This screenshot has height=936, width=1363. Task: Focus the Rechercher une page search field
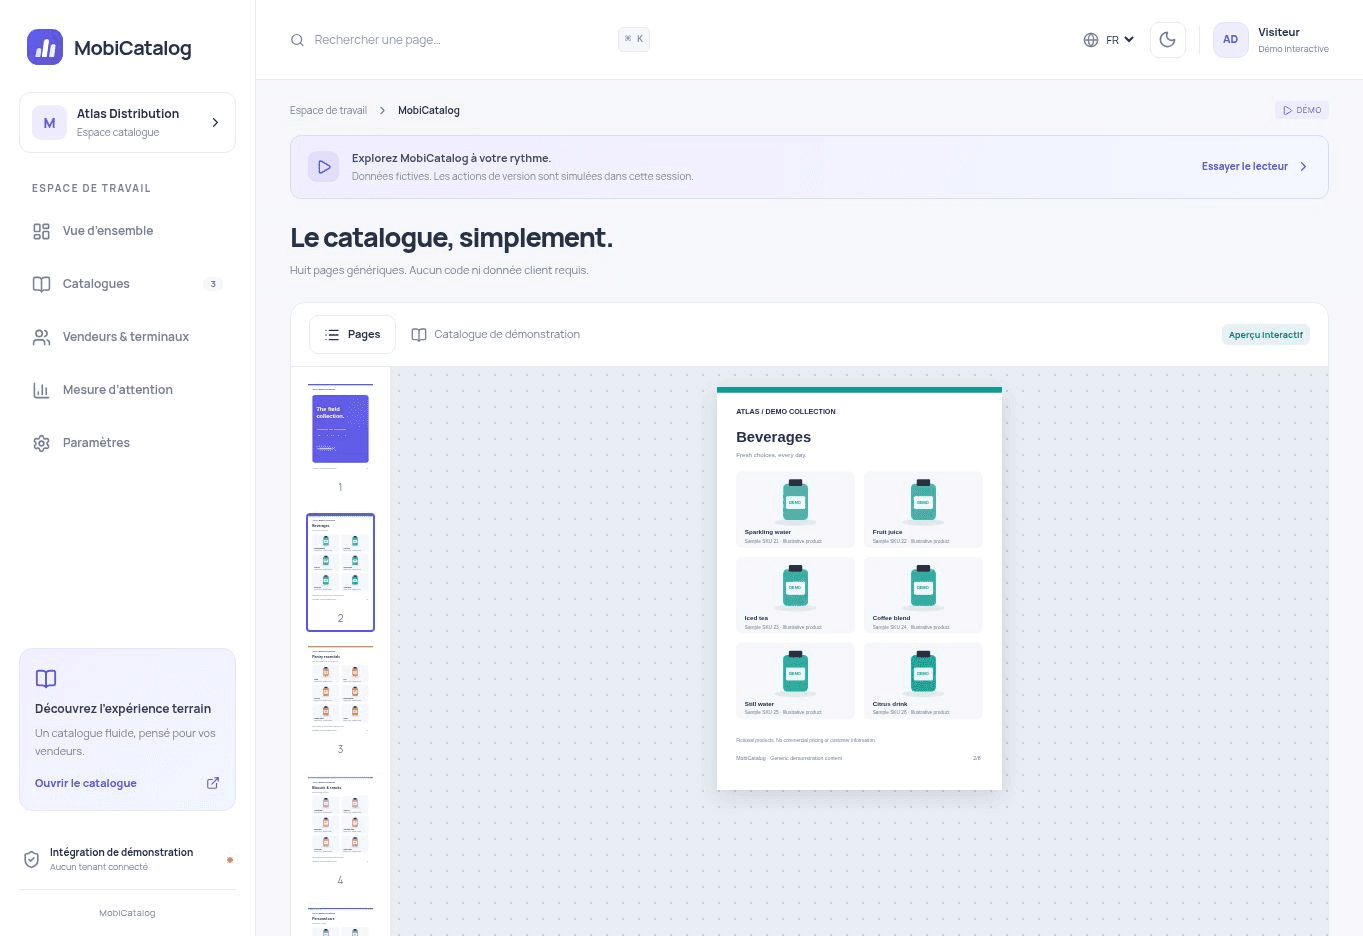470,40
